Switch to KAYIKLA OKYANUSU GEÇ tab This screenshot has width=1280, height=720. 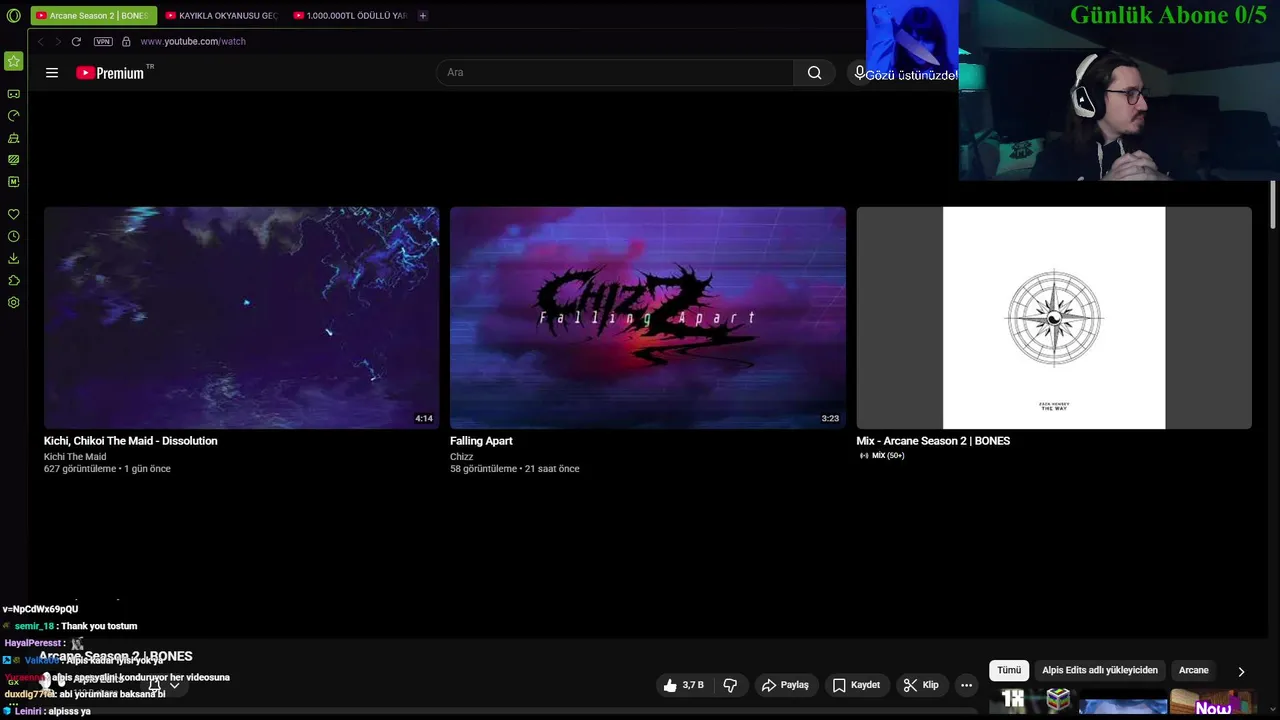point(222,16)
